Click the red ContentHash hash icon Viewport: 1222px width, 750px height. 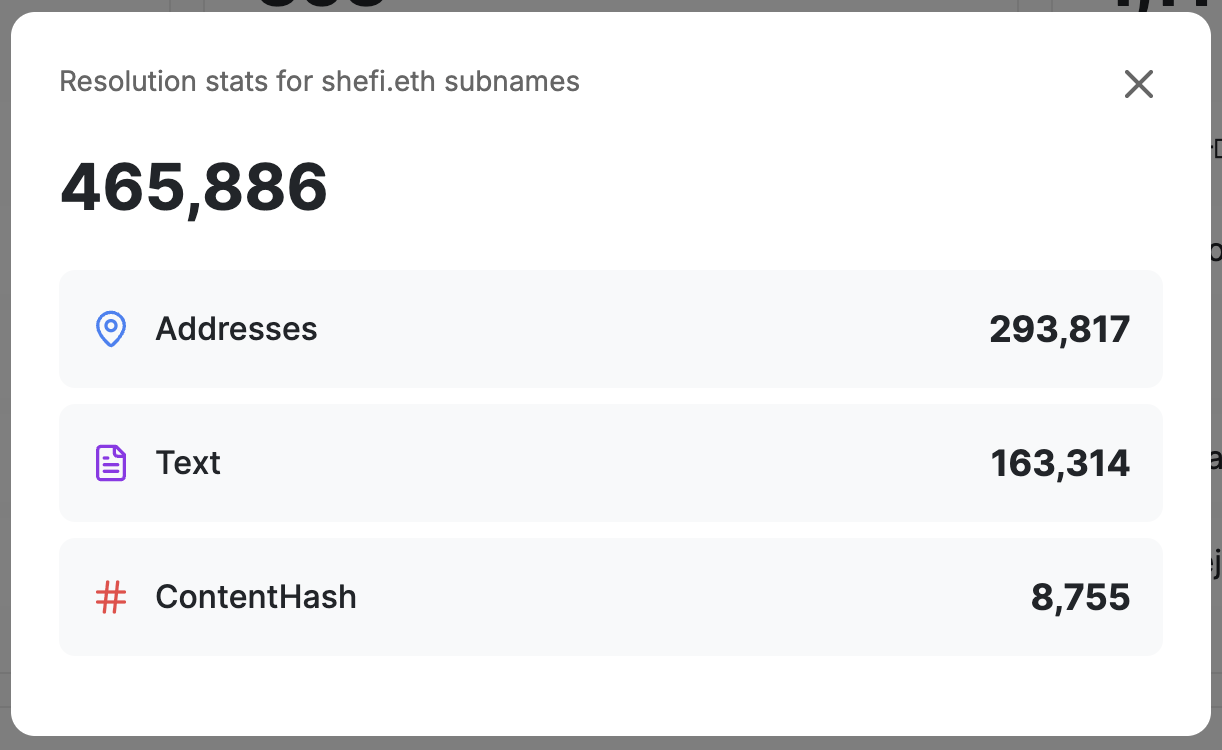110,598
